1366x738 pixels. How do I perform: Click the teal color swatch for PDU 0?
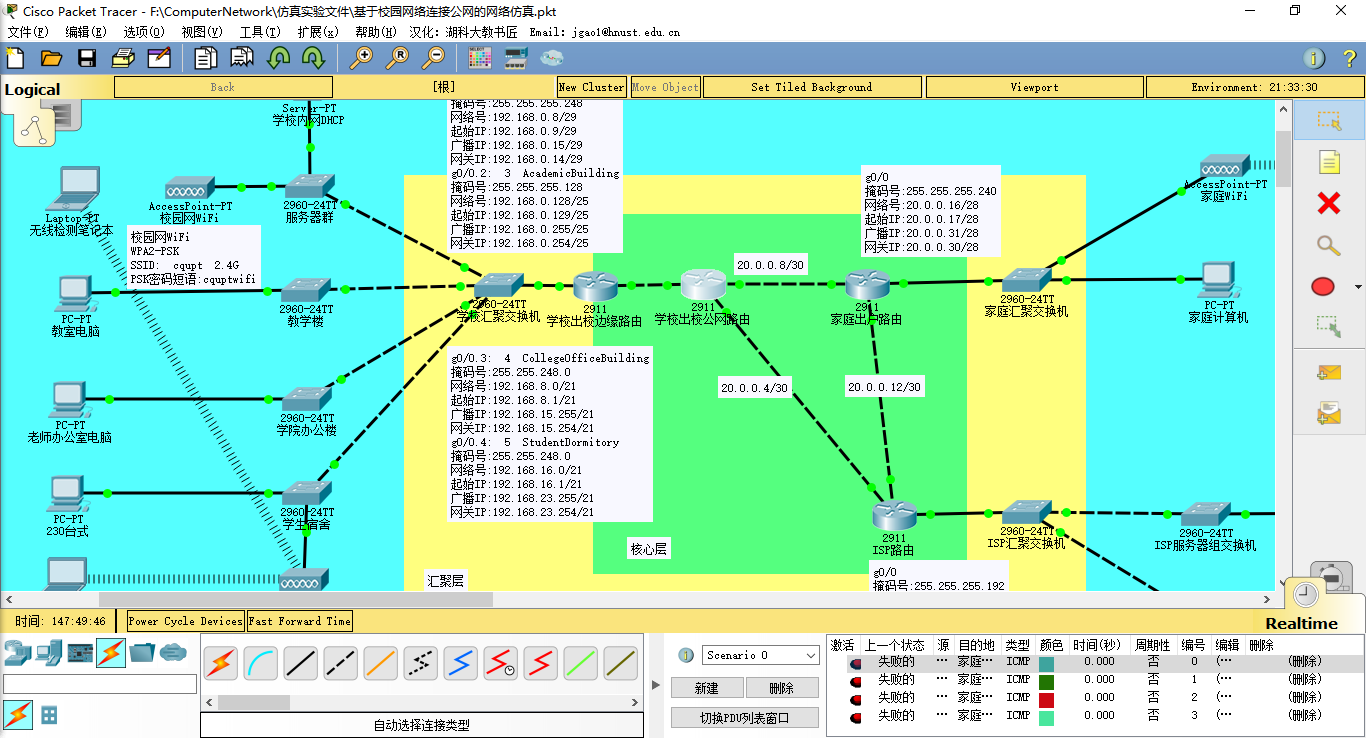click(x=1046, y=663)
